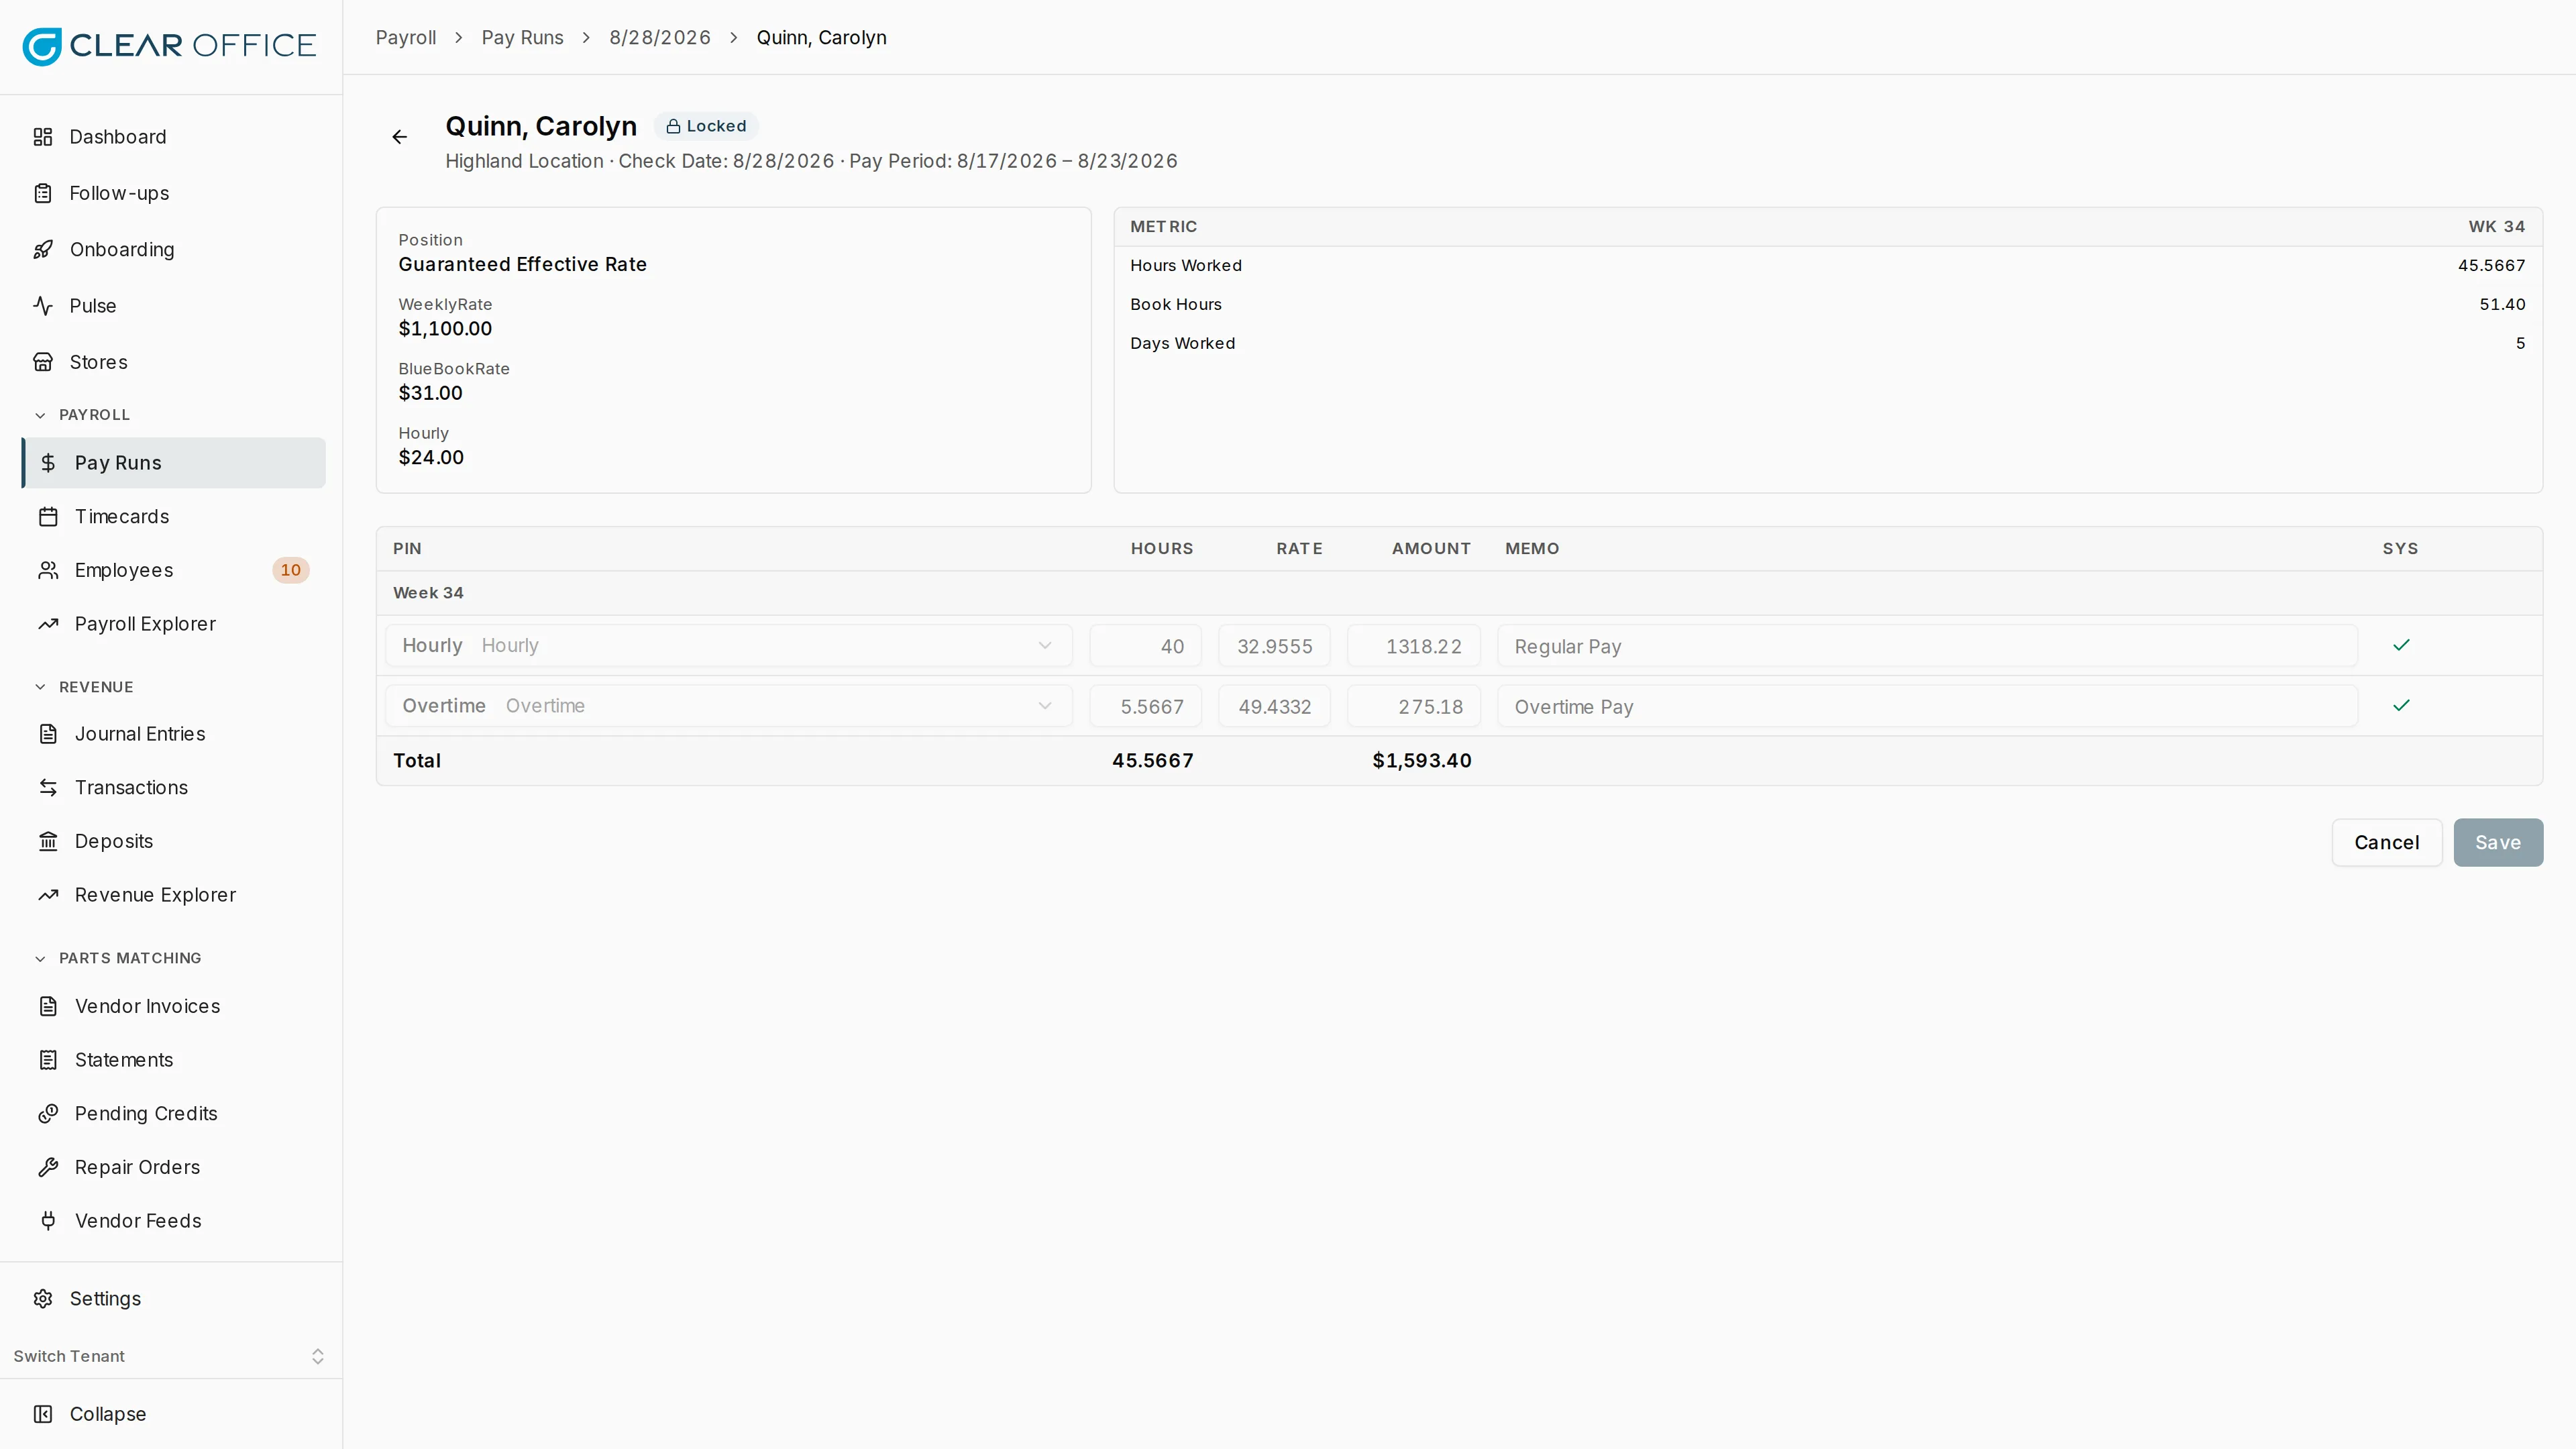Screen dimensions: 2576x1449
Task: Open Vendor Invoices in sidebar
Action: [x=174, y=1006]
